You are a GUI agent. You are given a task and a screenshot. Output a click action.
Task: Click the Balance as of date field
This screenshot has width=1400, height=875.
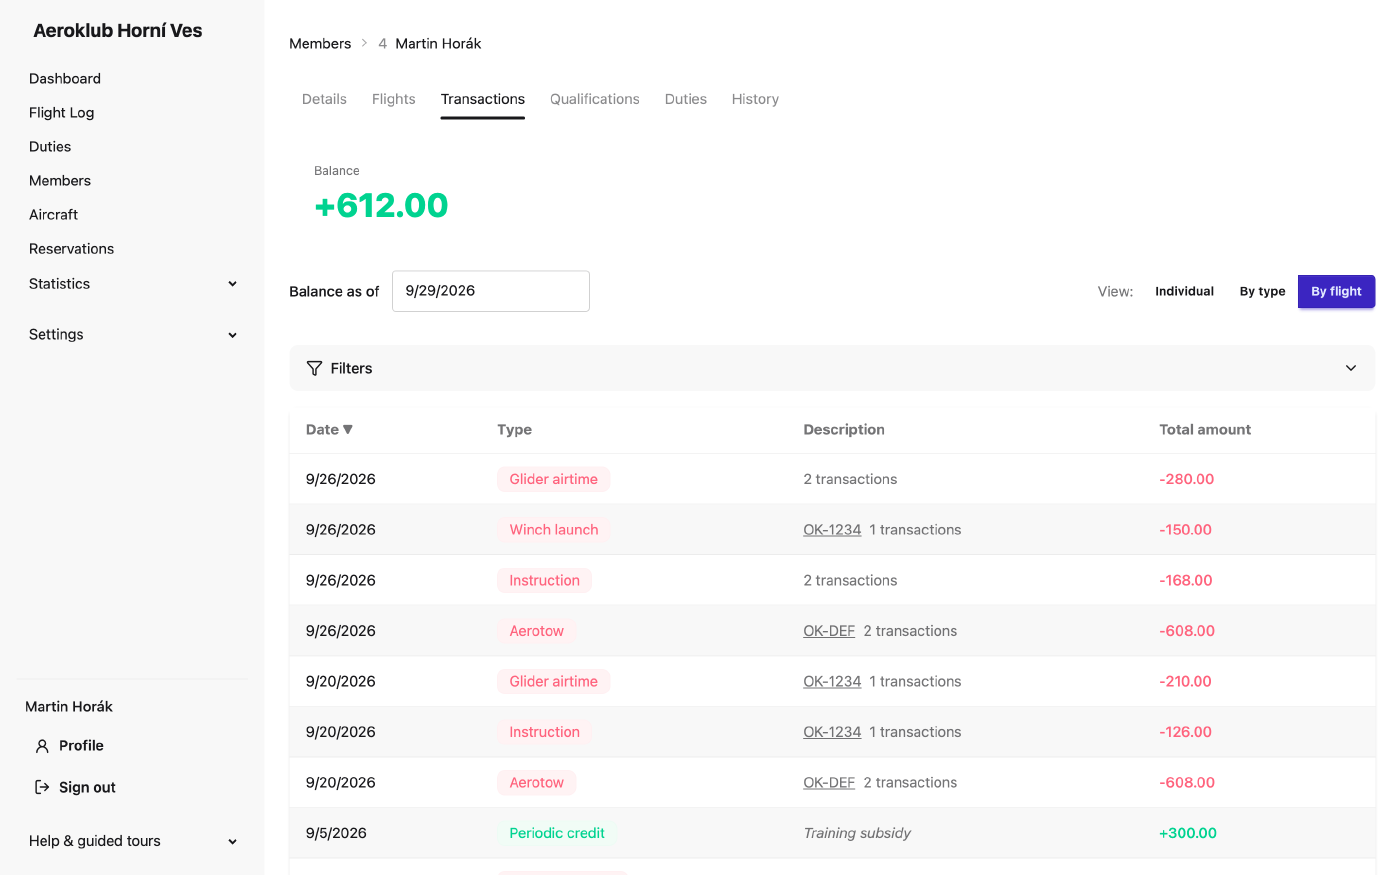tap(491, 291)
